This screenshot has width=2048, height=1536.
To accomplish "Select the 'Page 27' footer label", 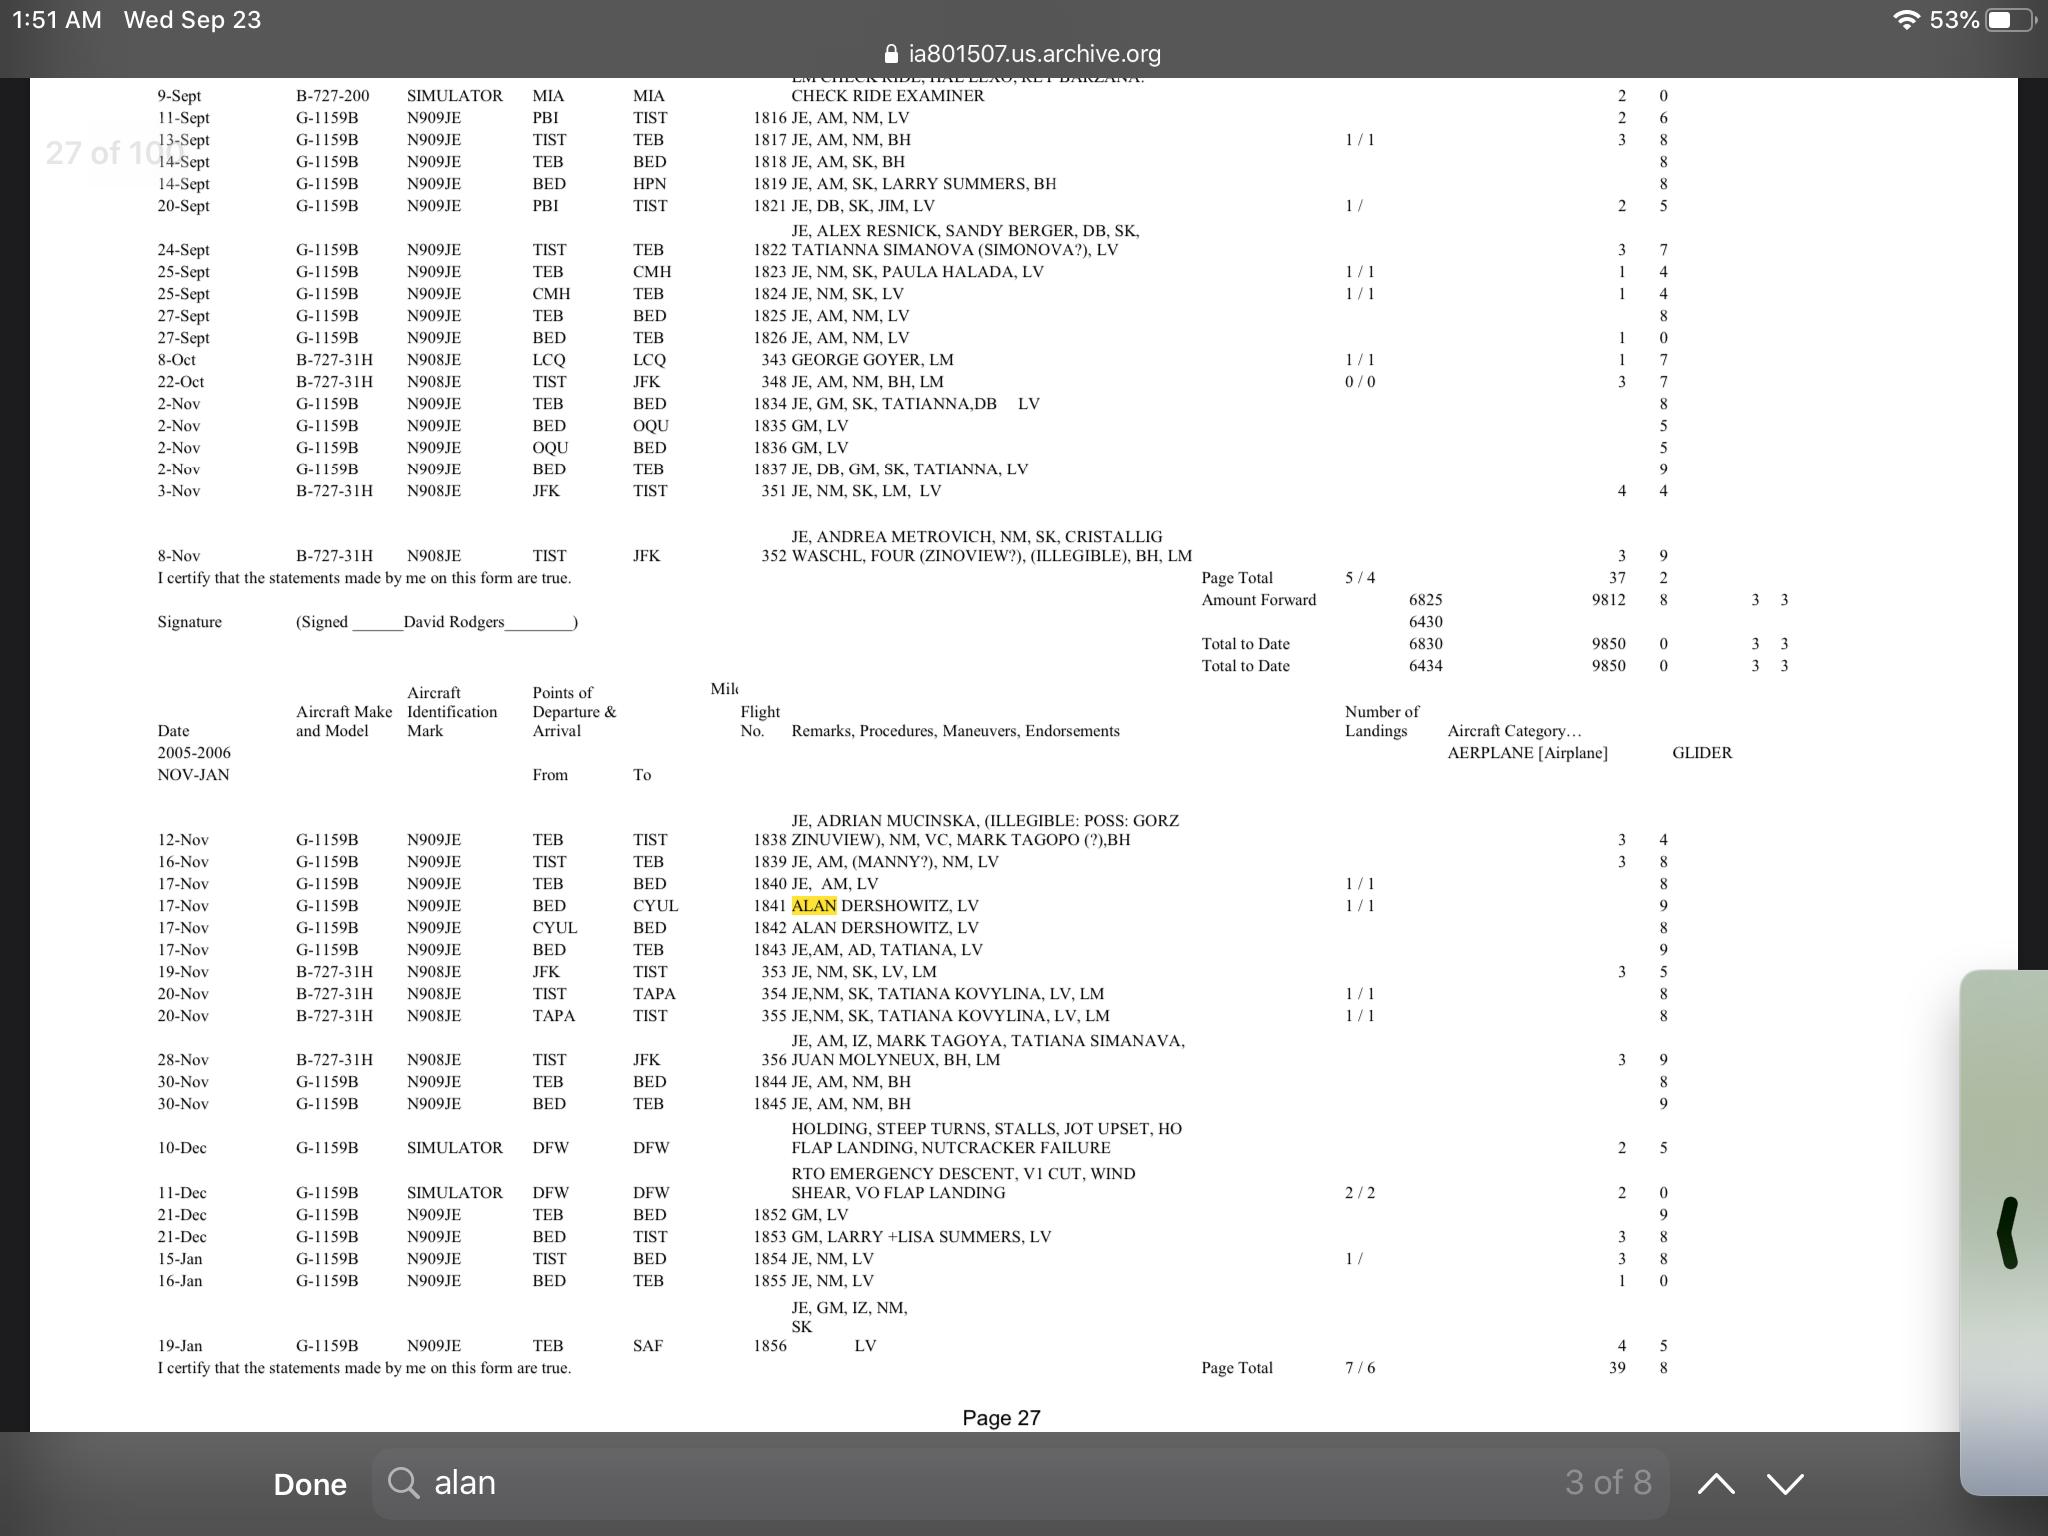I will [x=1001, y=1418].
